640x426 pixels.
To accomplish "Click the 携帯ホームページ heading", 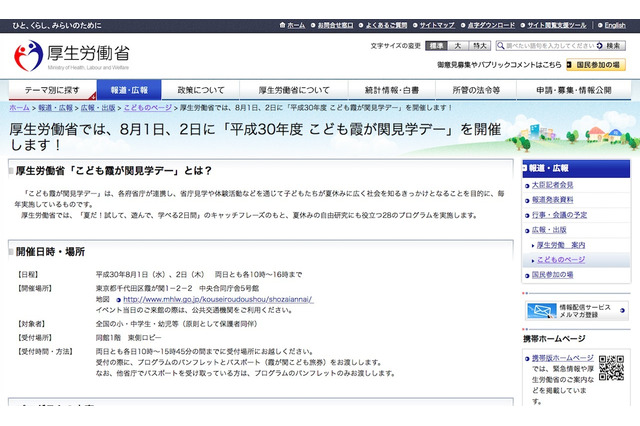I will (x=554, y=339).
